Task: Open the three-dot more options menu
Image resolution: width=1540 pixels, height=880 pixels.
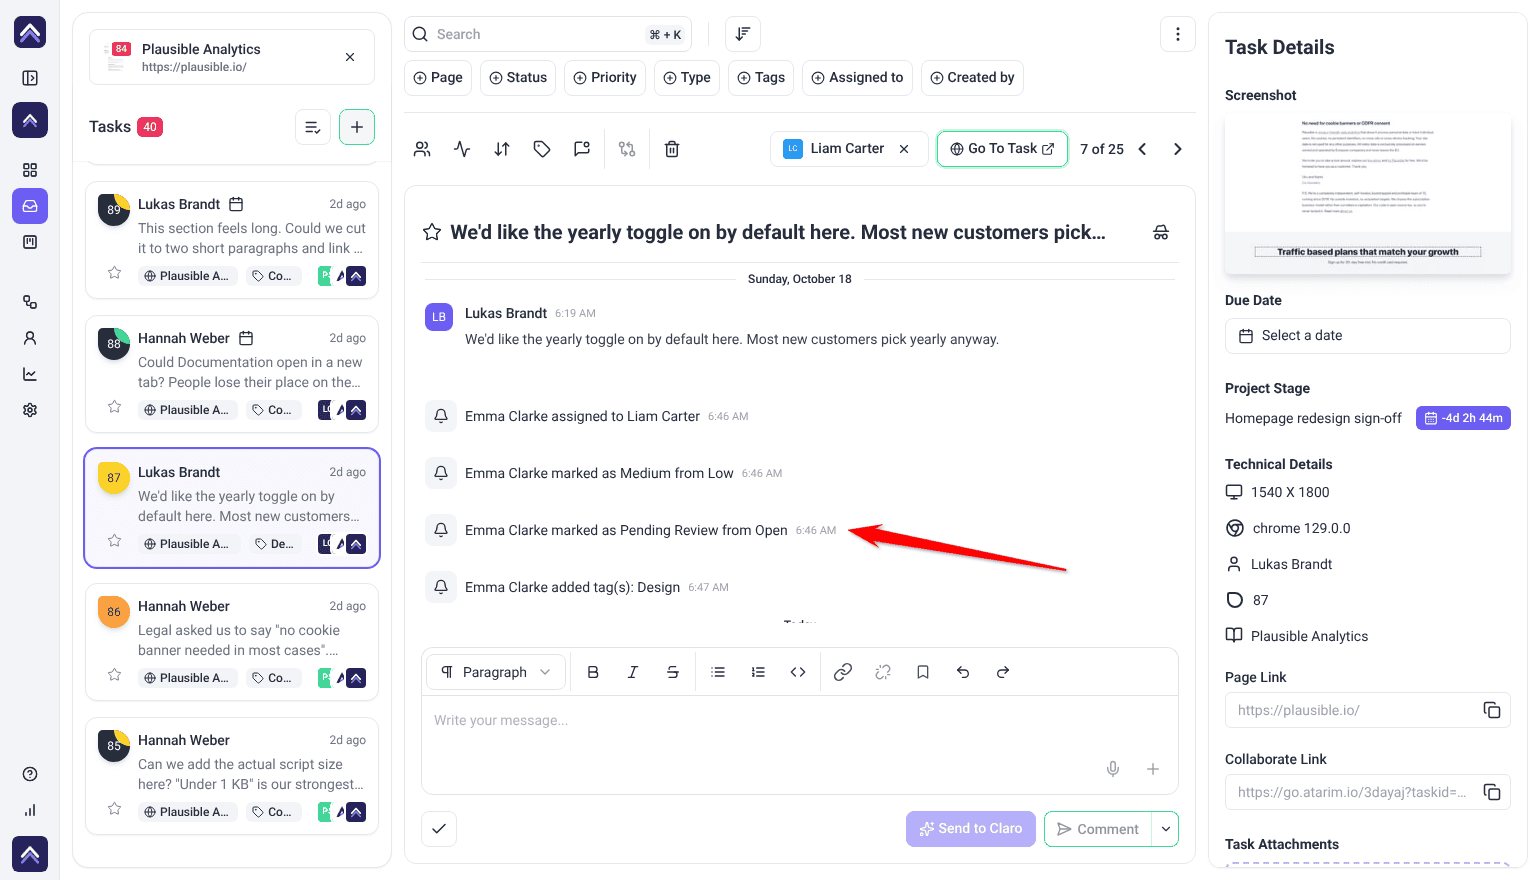Action: pyautogui.click(x=1178, y=34)
